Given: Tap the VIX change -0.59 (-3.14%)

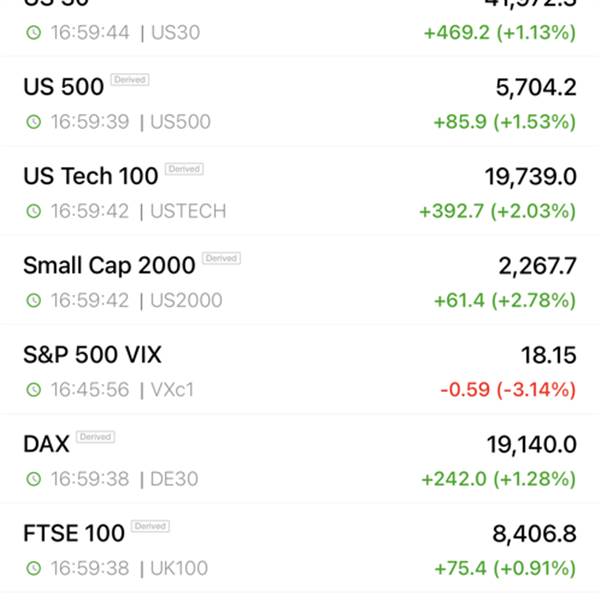Looking at the screenshot, I should coord(508,390).
